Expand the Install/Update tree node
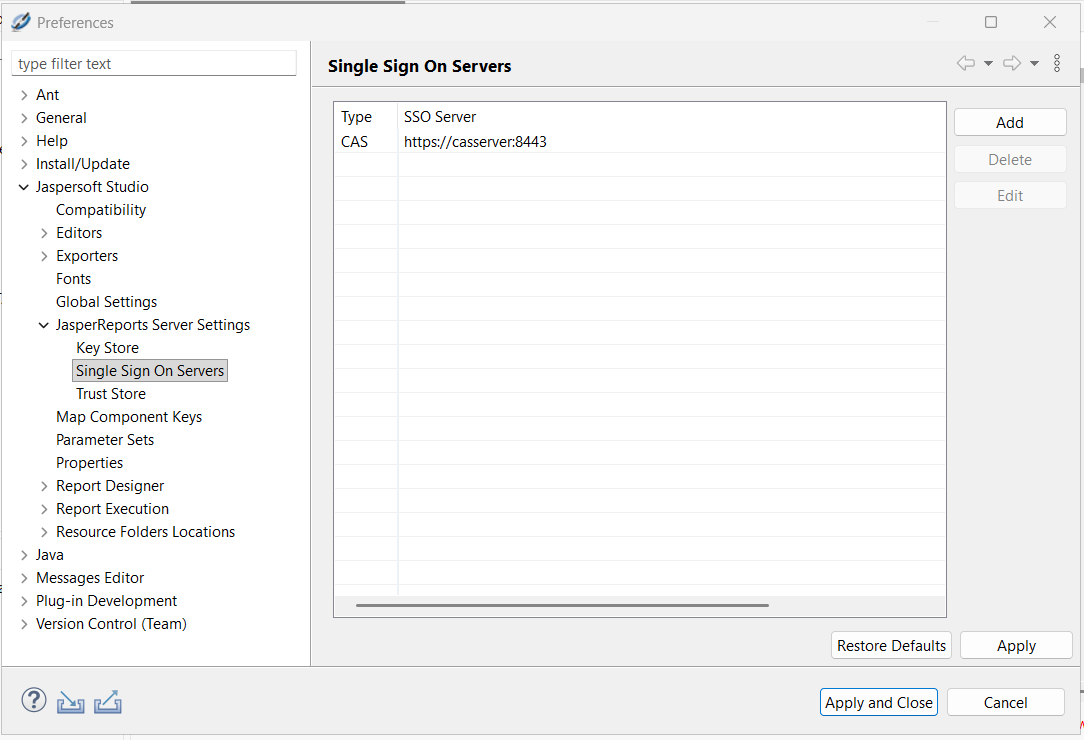This screenshot has height=740, width=1084. coord(24,164)
